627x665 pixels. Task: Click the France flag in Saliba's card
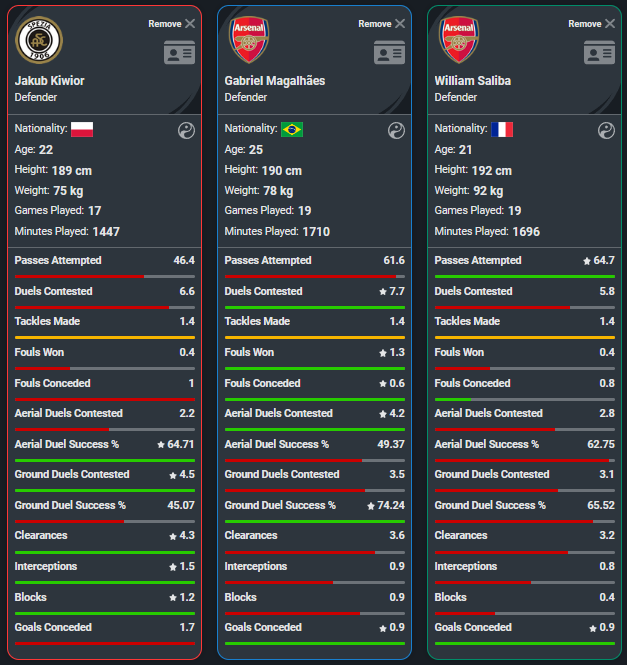502,129
